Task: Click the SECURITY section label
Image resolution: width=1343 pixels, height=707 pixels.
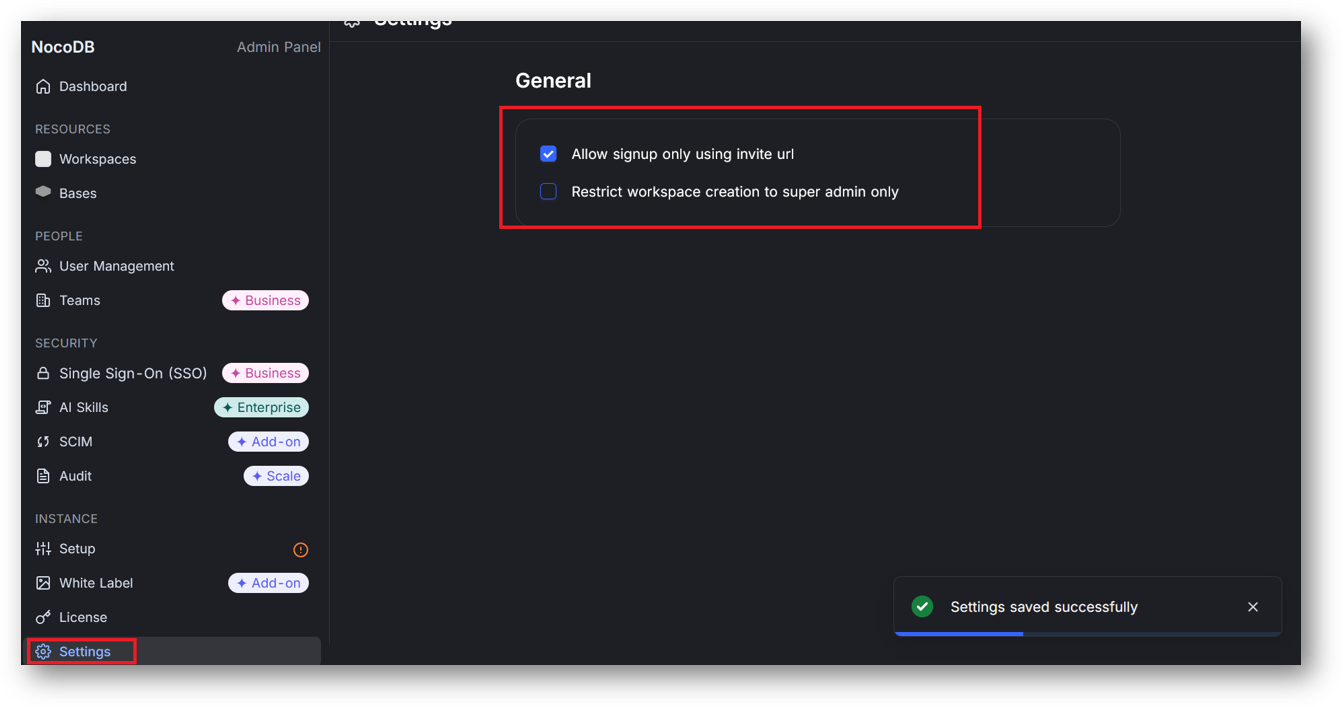Action: coord(66,343)
